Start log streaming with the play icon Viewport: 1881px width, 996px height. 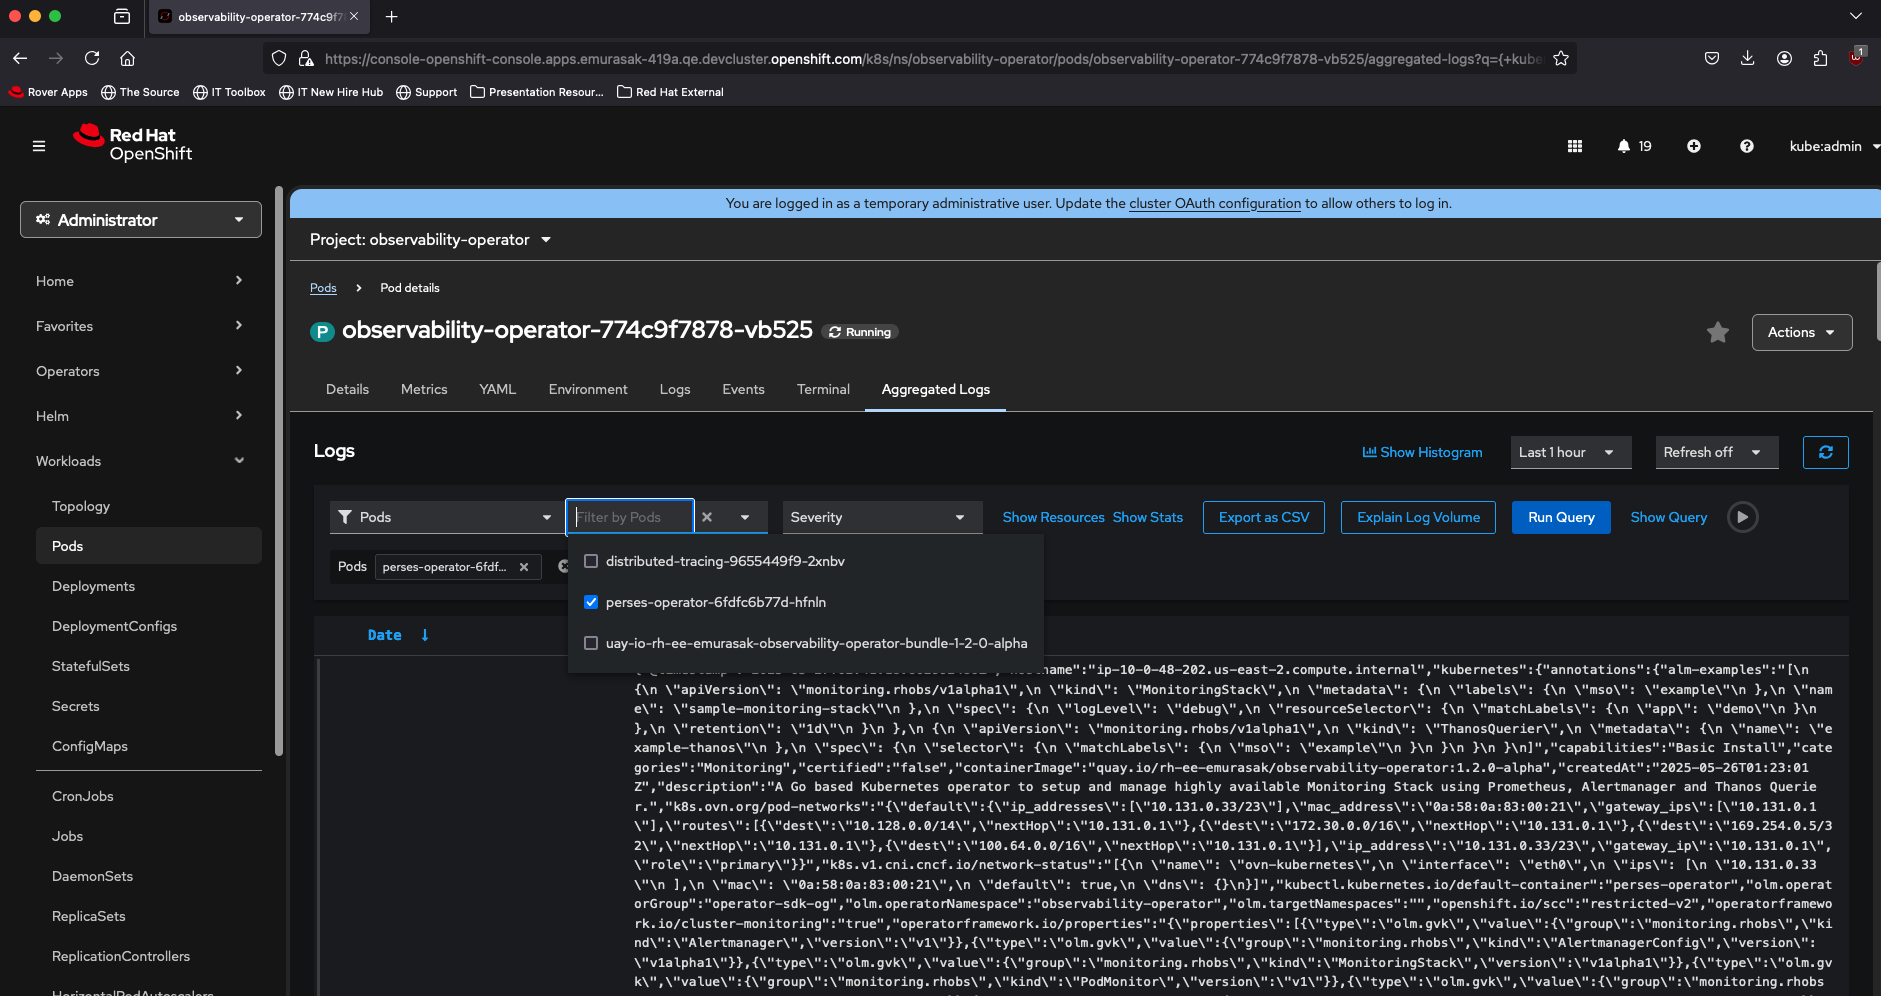1743,517
